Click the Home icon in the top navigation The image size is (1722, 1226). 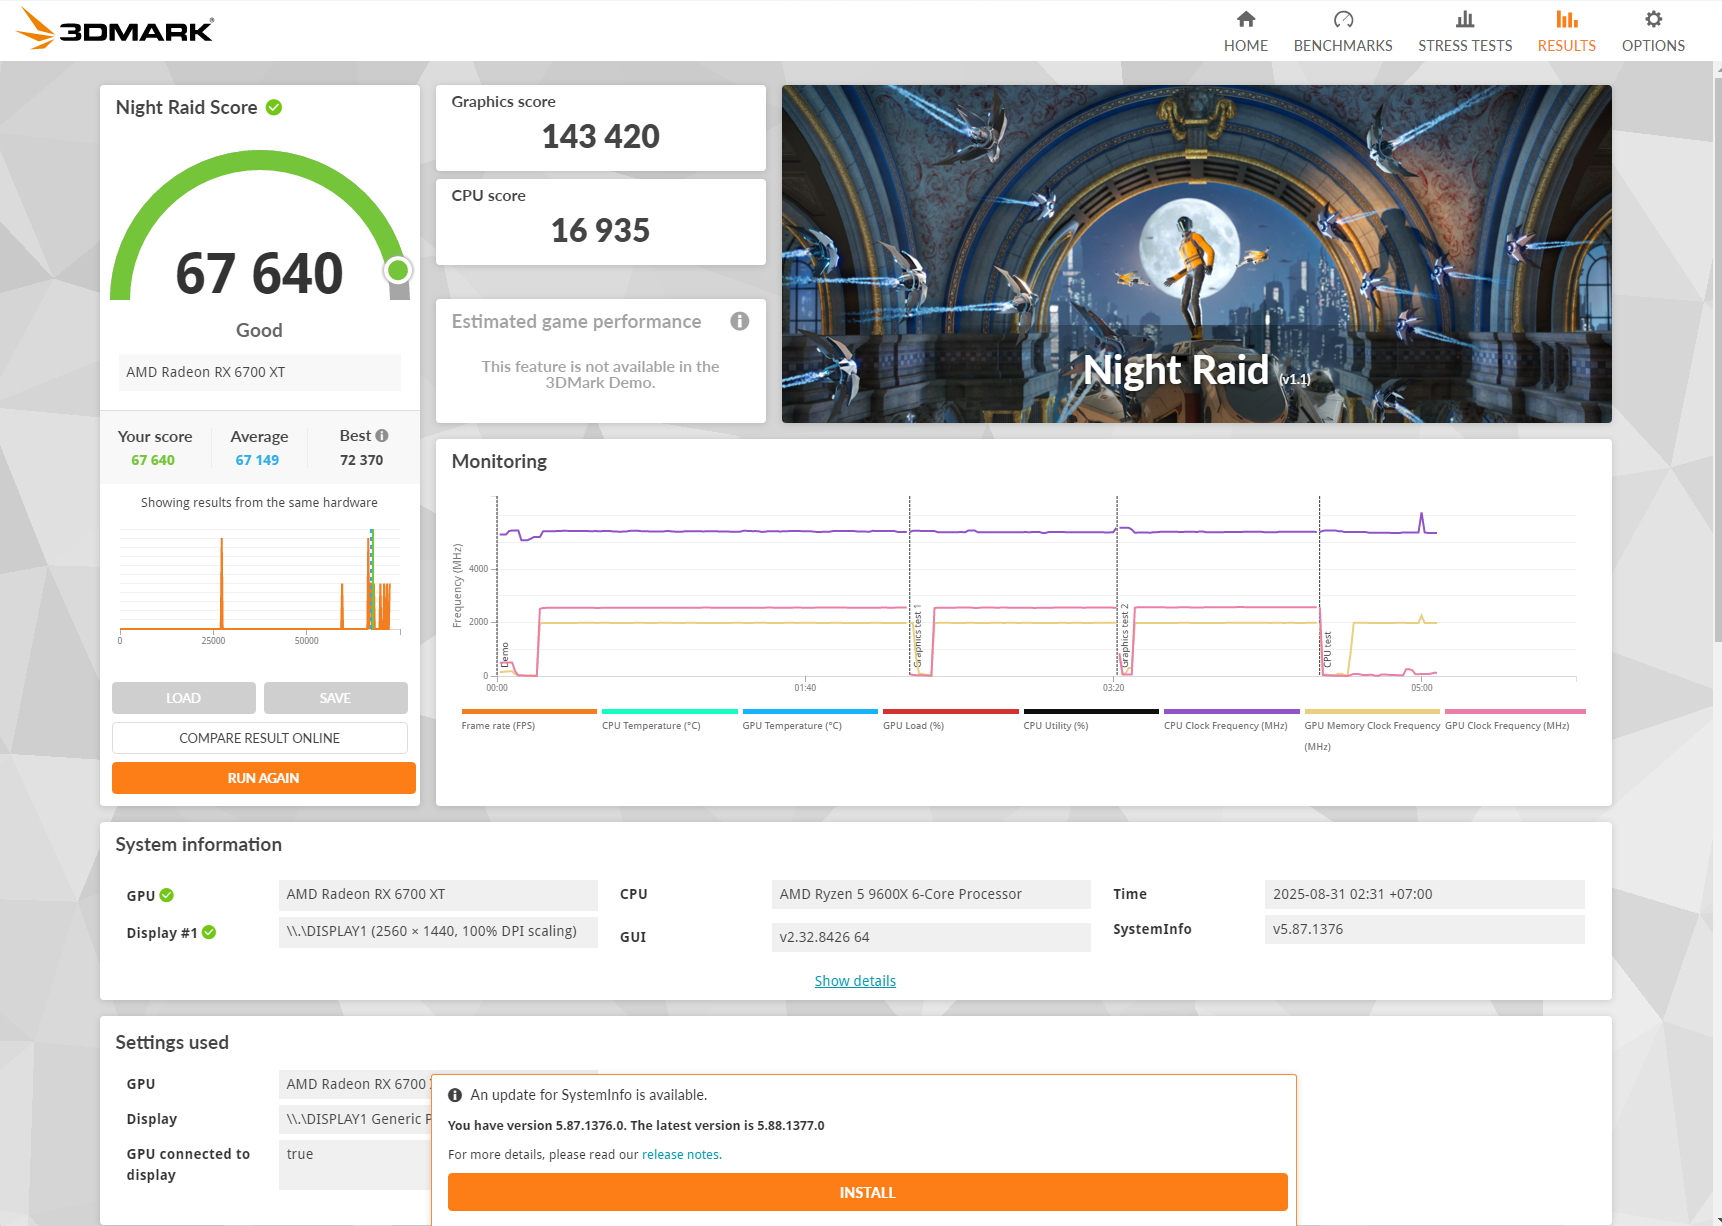pos(1245,19)
